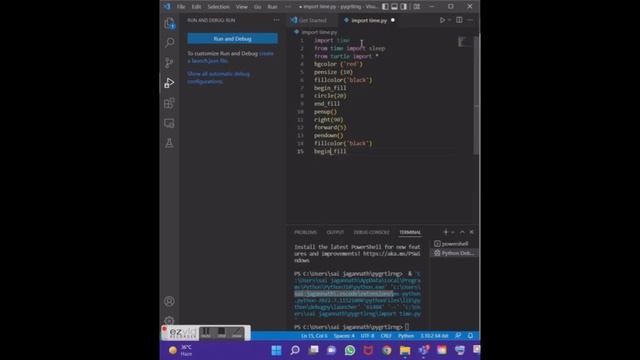Screen dimensions: 640x360
Task: Open the Extensions view
Action: coord(169,103)
